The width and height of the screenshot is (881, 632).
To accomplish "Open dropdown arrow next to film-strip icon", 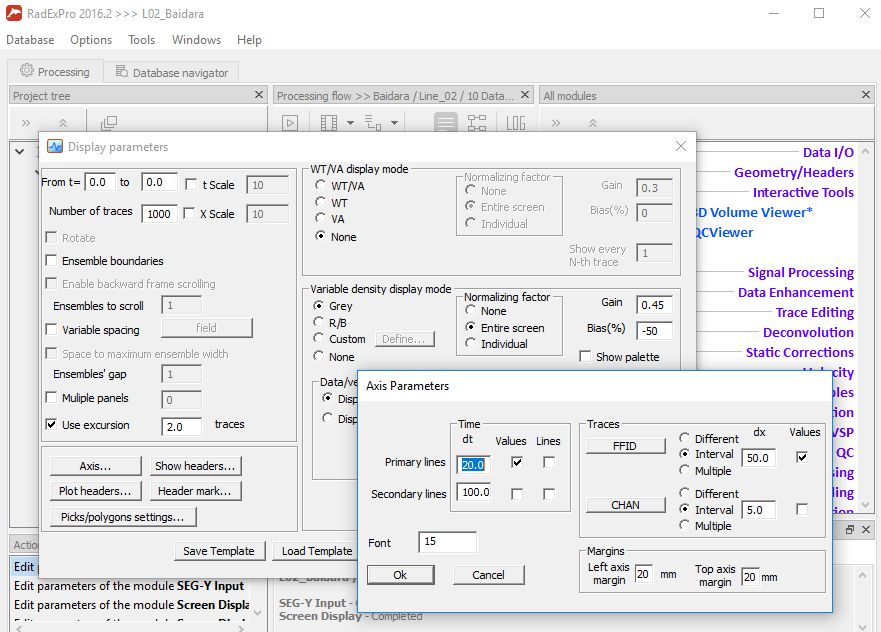I will tap(350, 122).
